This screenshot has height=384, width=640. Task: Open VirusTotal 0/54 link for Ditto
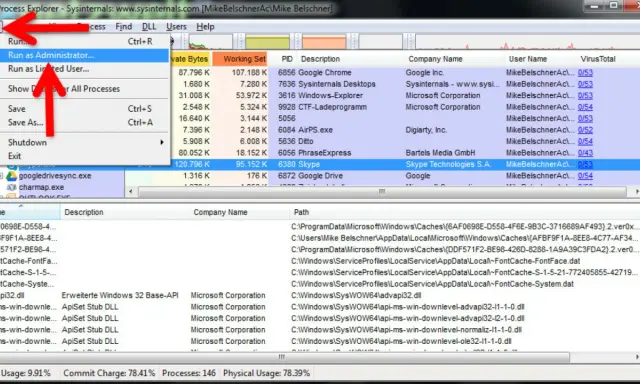pyautogui.click(x=585, y=141)
